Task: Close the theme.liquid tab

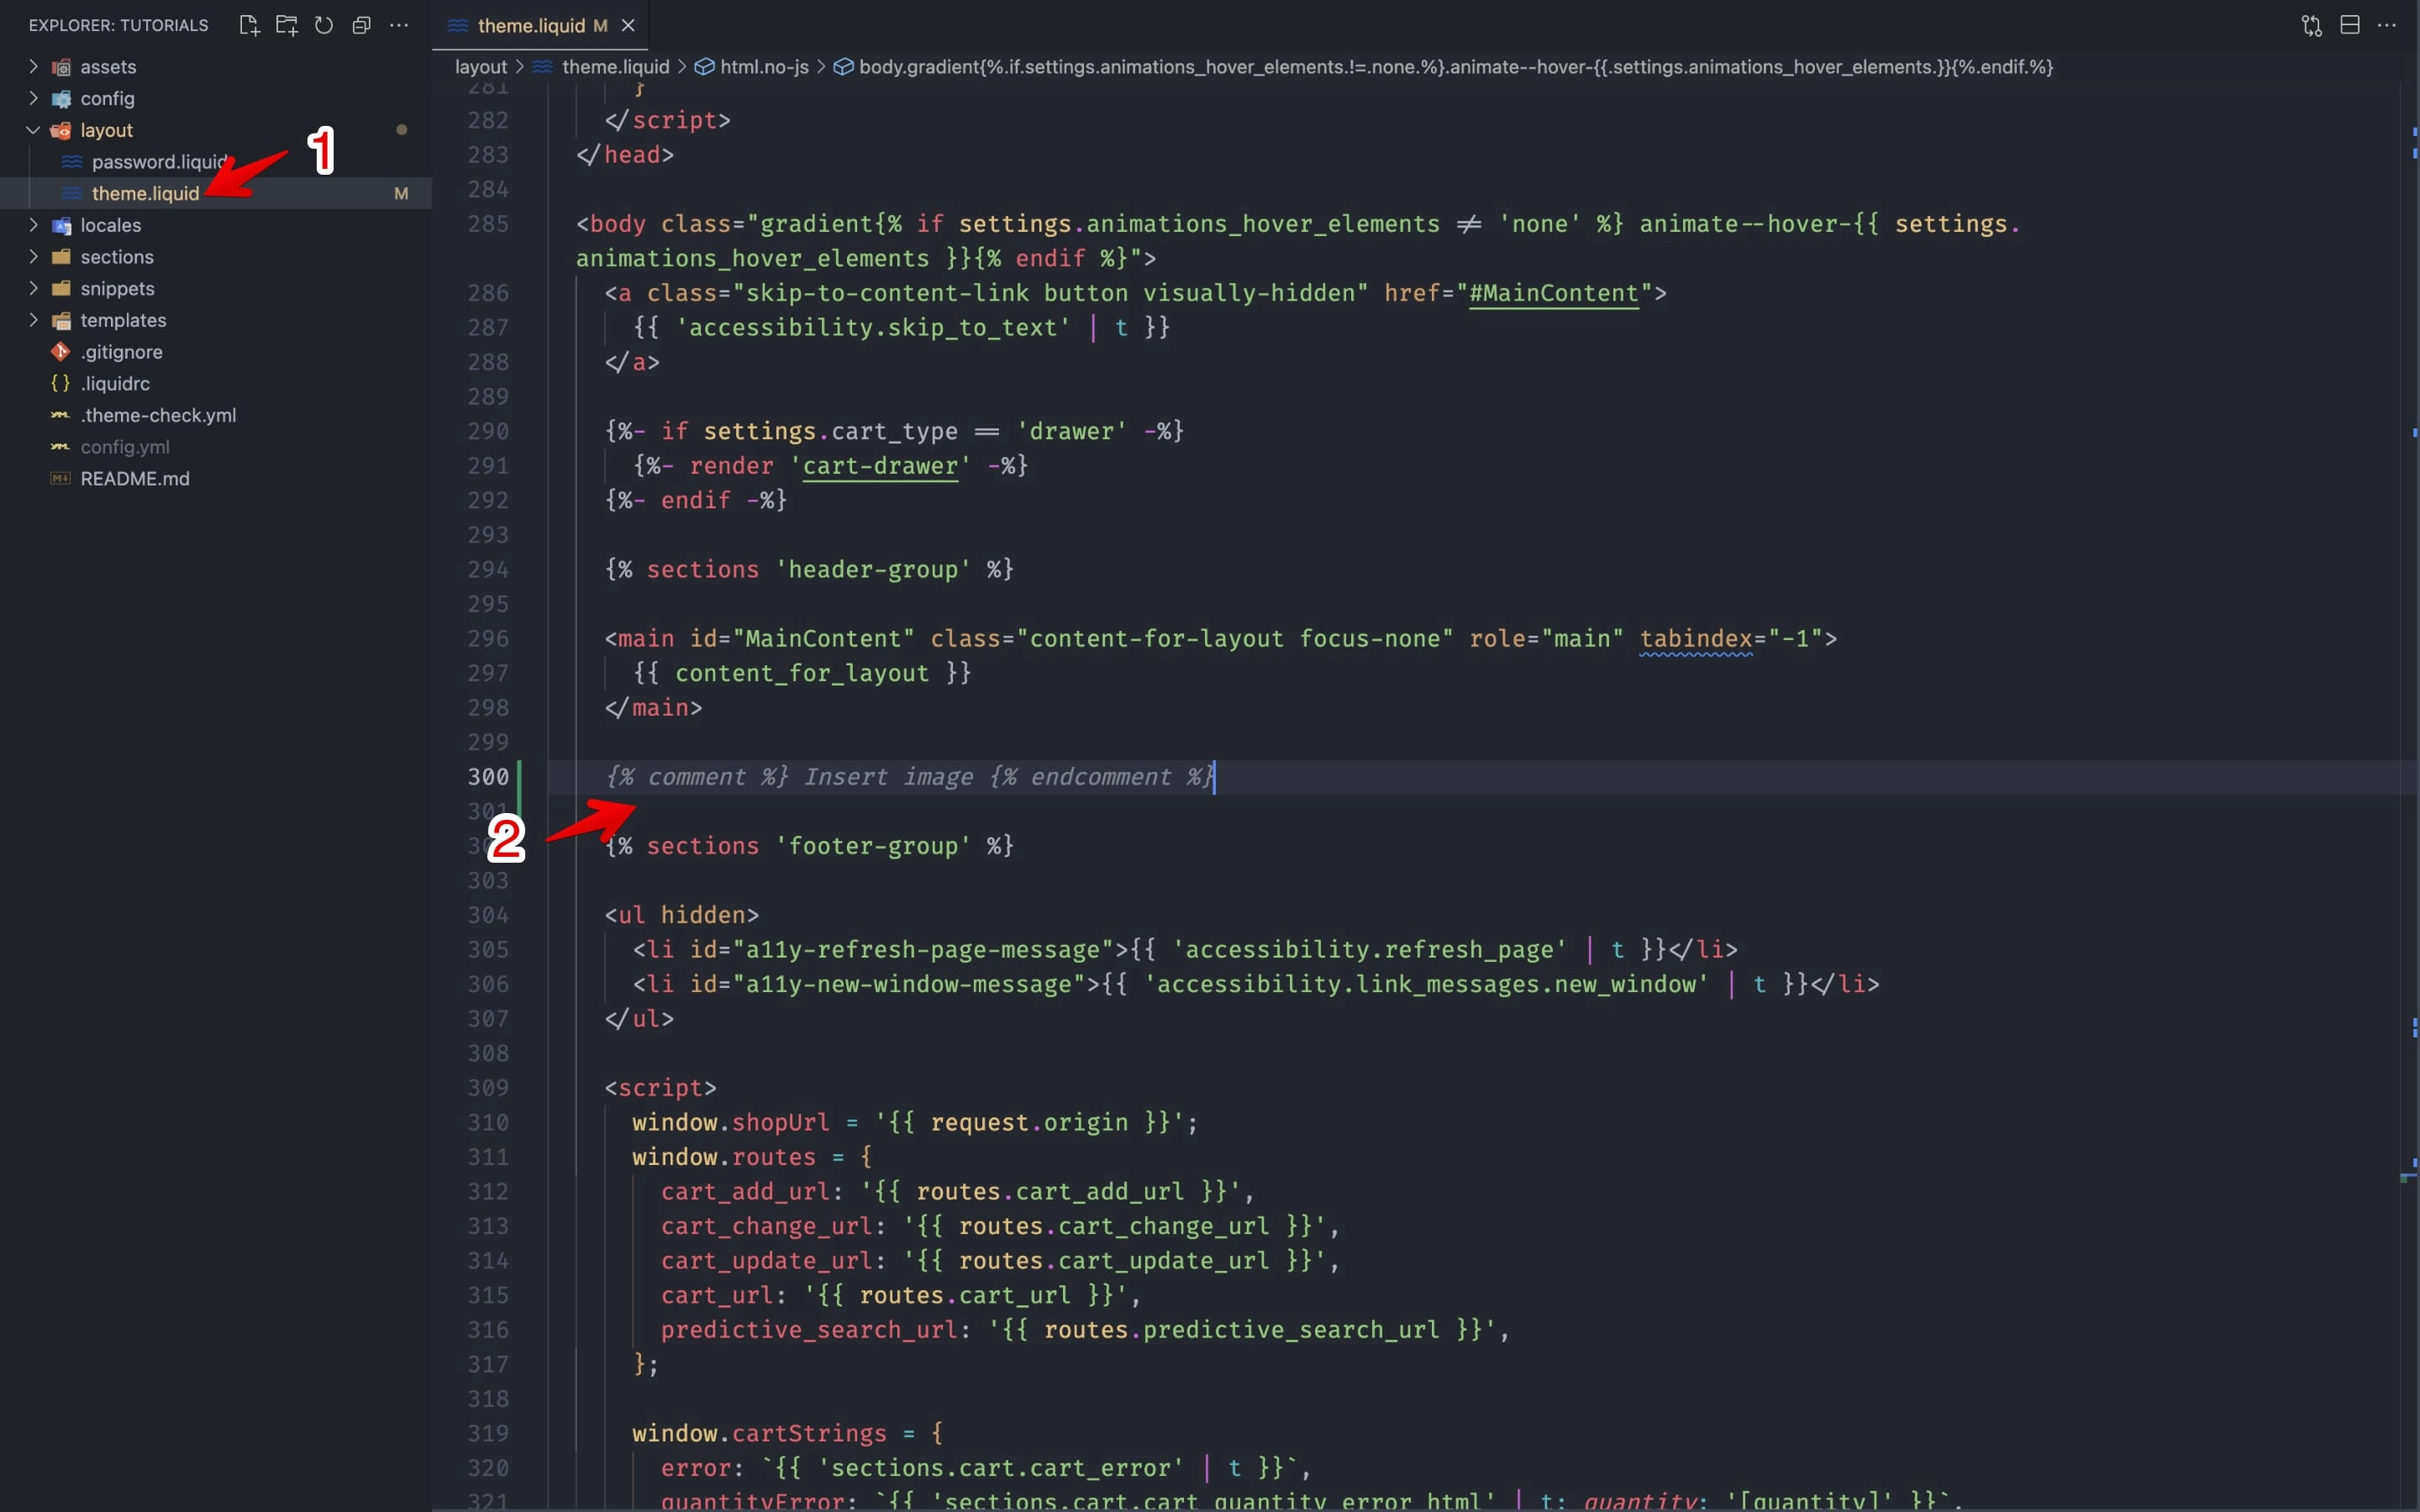Action: (628, 25)
